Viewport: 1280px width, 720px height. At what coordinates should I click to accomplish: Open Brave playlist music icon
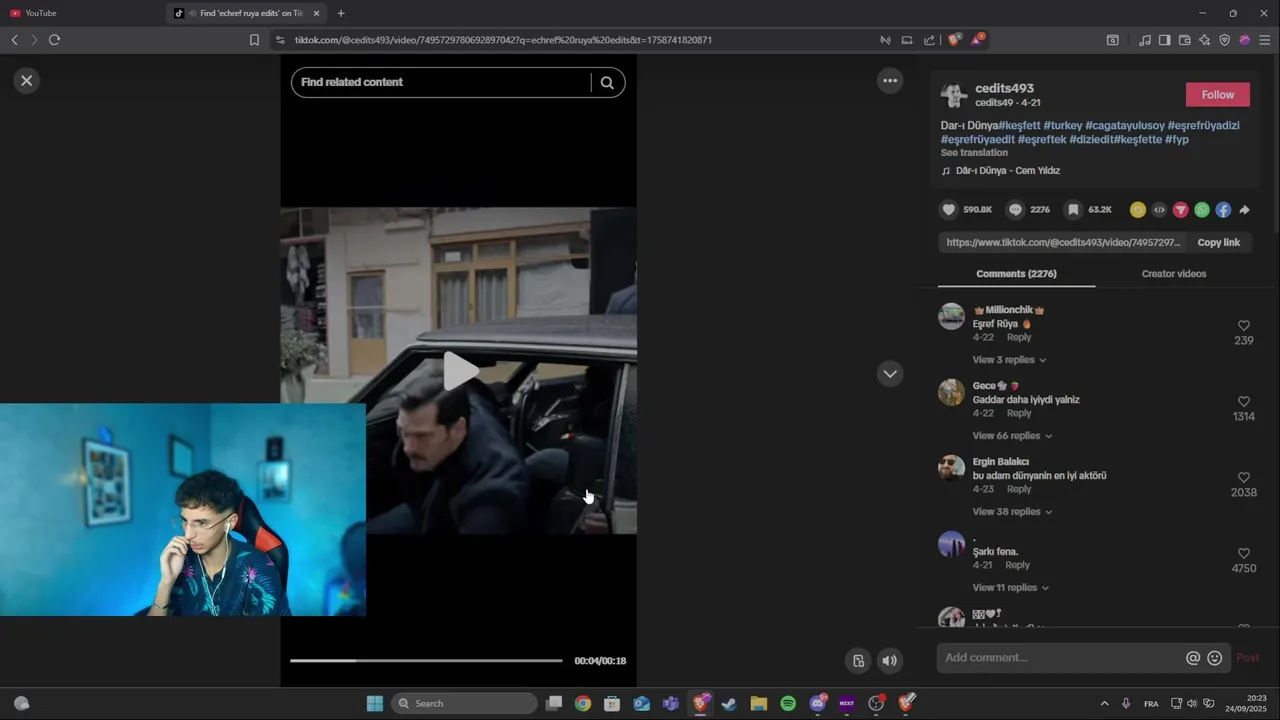pyautogui.click(x=1145, y=40)
